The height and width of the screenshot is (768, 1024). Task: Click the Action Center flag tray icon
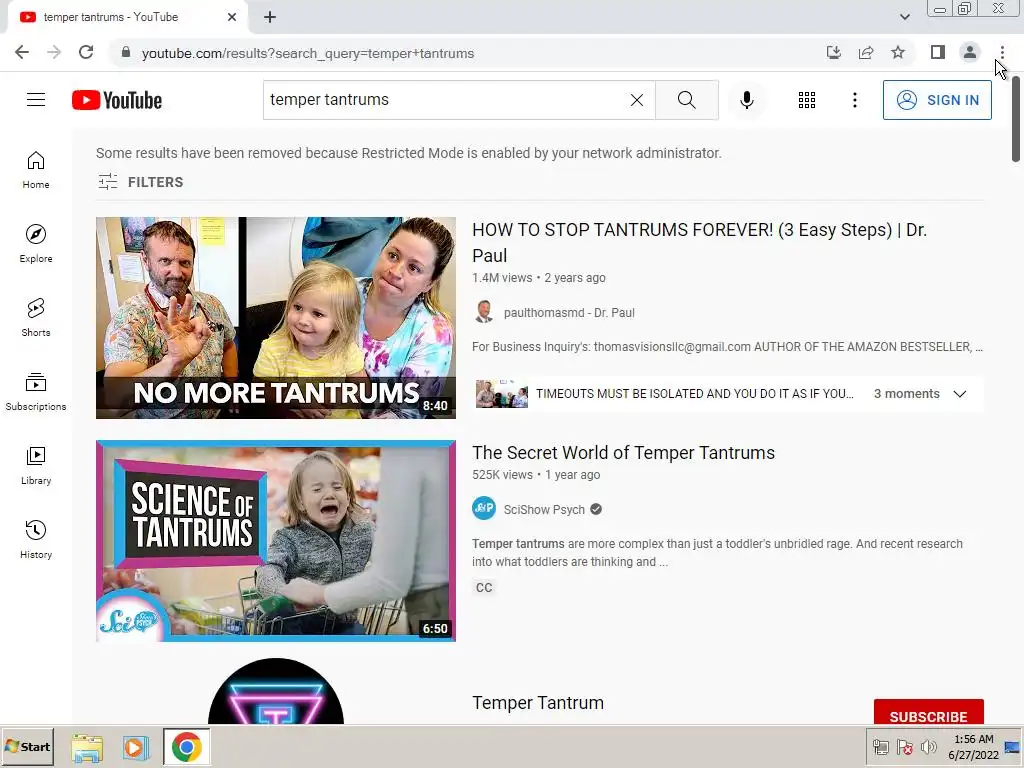click(904, 747)
